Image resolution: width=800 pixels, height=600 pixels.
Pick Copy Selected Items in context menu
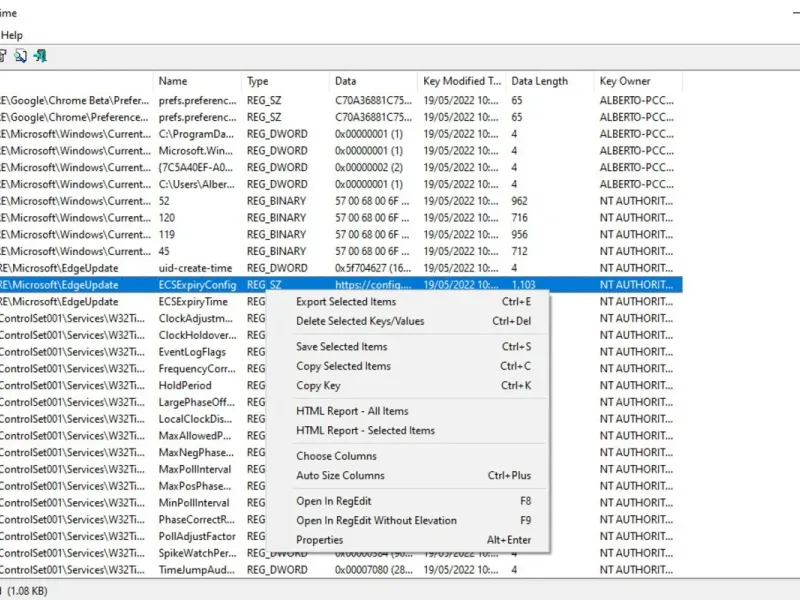(408, 366)
